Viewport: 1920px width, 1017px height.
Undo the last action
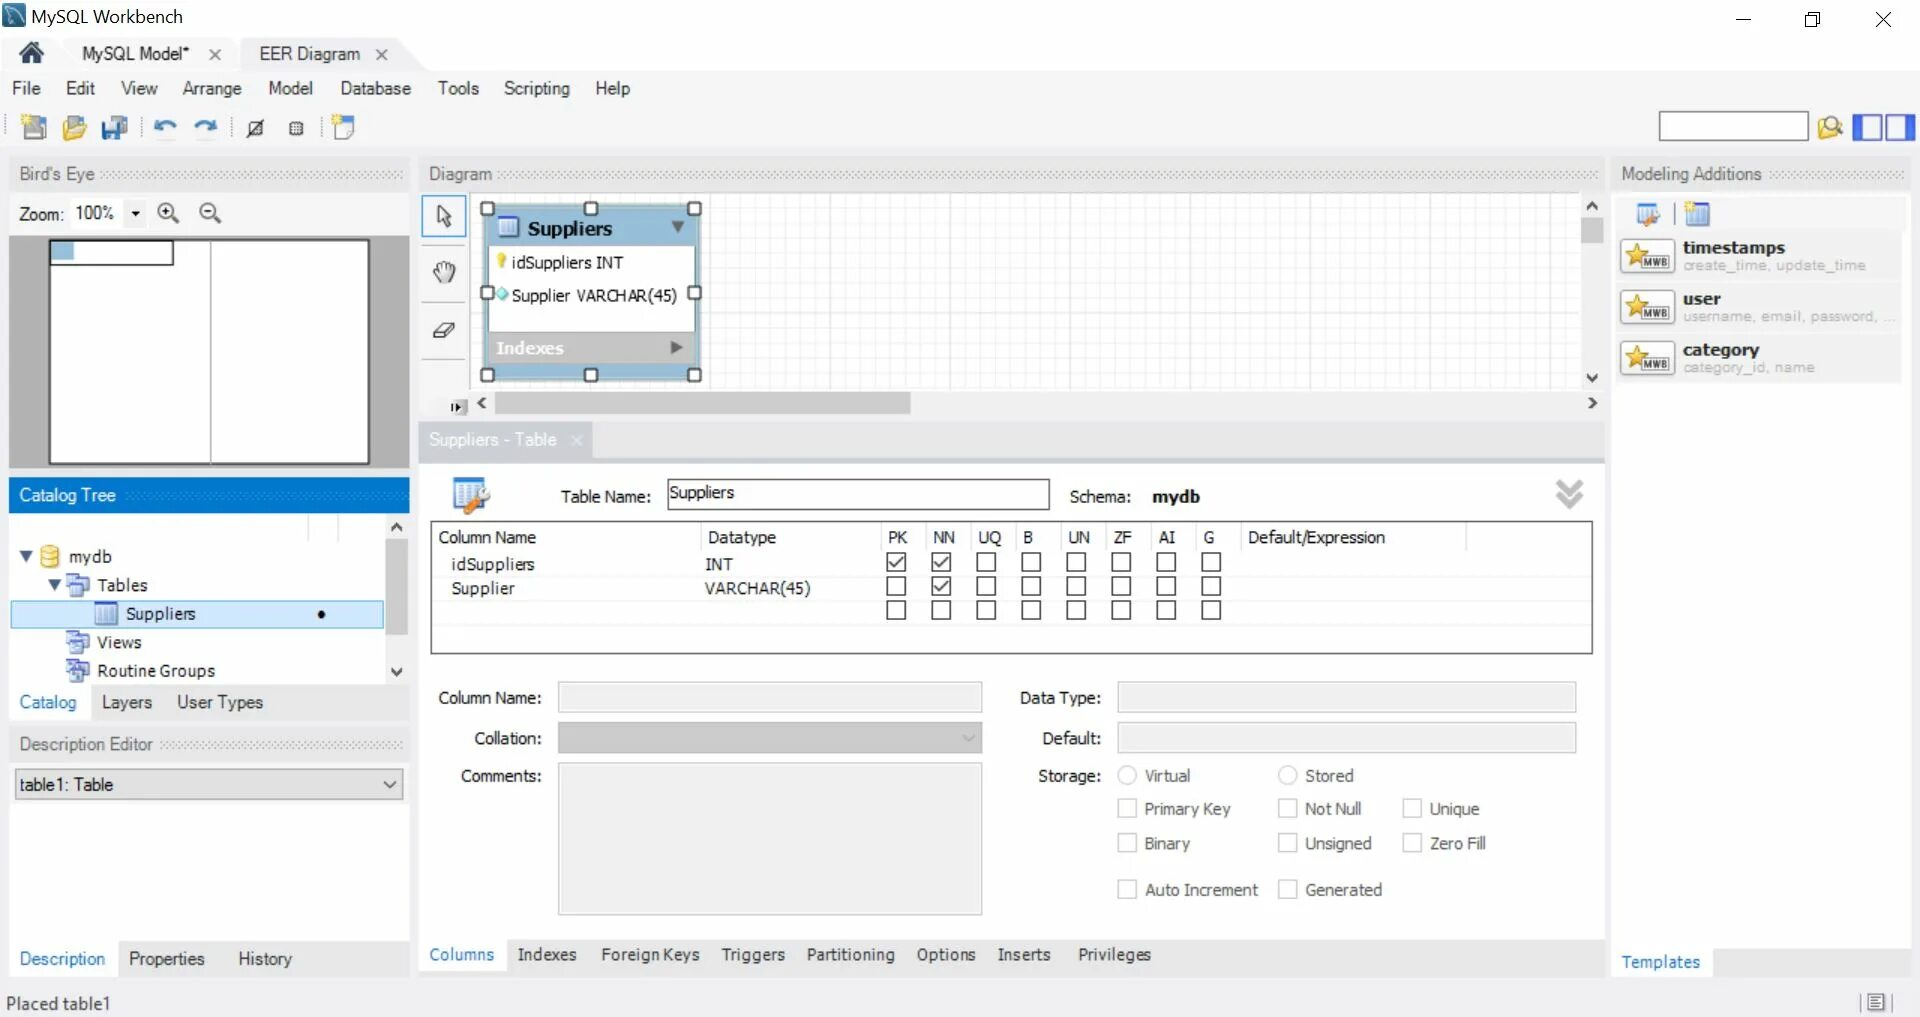(165, 127)
